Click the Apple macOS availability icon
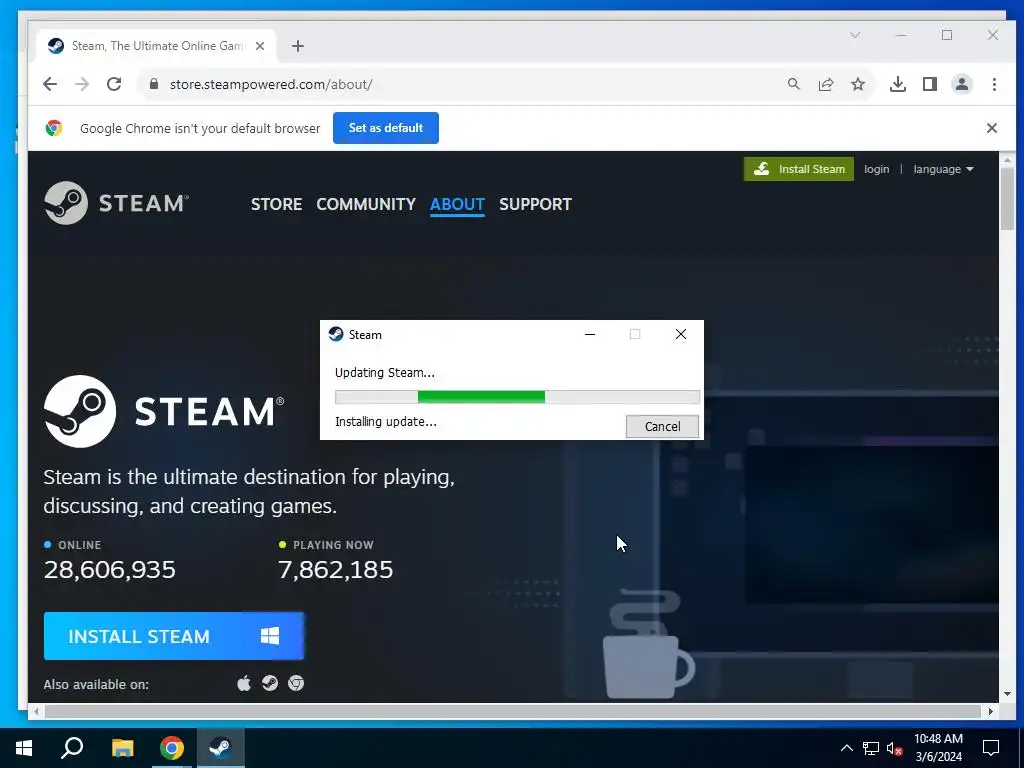 click(x=244, y=684)
